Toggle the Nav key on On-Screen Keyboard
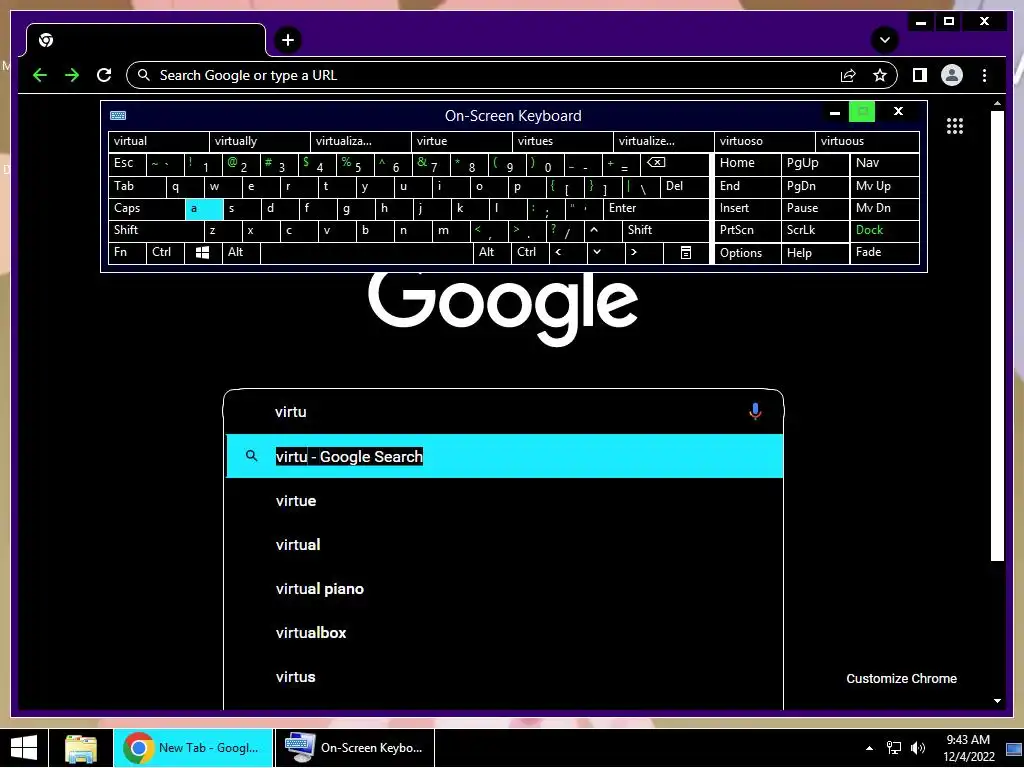Image resolution: width=1024 pixels, height=768 pixels. click(884, 164)
